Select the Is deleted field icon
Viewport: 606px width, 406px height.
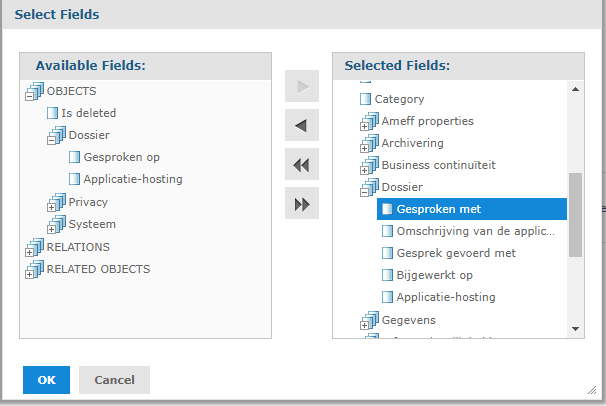[x=52, y=113]
